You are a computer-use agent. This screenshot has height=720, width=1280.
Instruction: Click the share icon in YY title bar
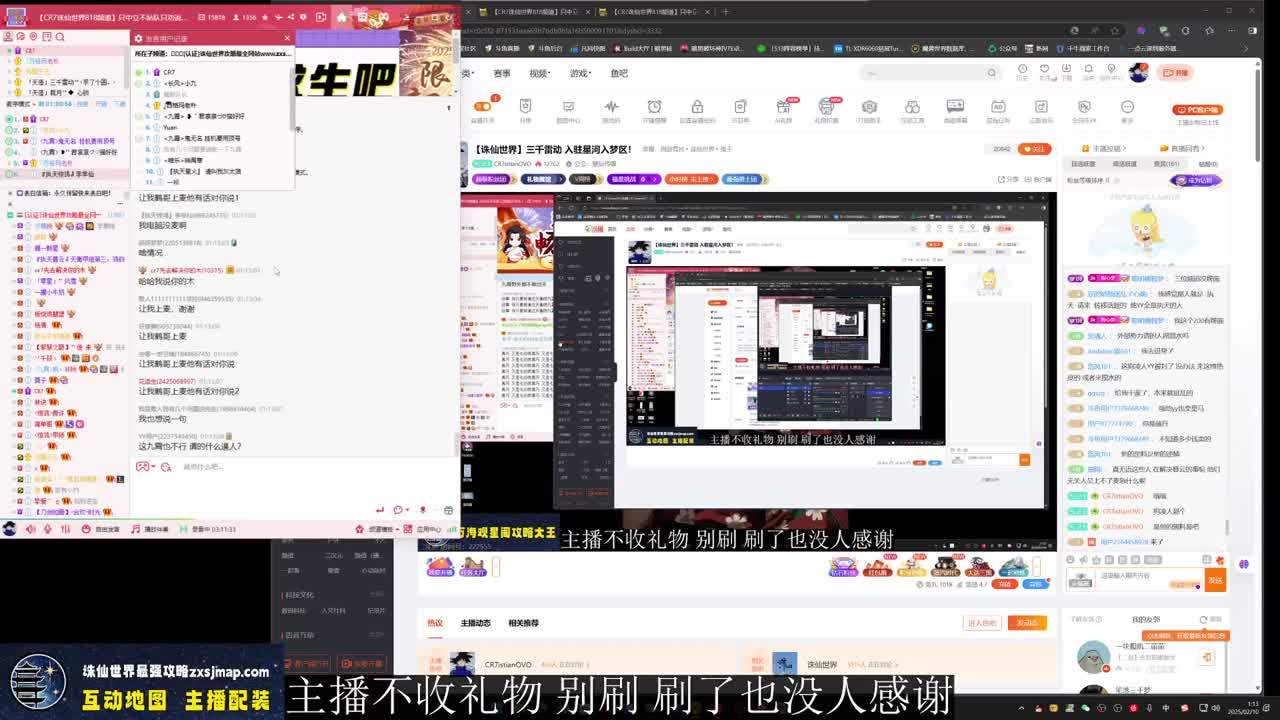[292, 17]
